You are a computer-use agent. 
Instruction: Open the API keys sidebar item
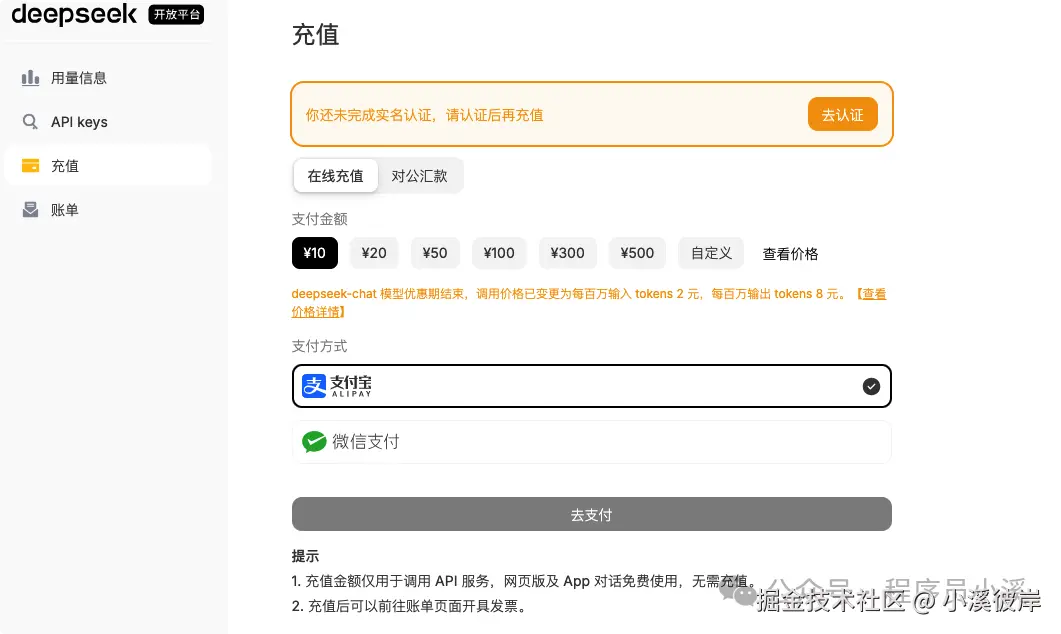click(x=78, y=121)
